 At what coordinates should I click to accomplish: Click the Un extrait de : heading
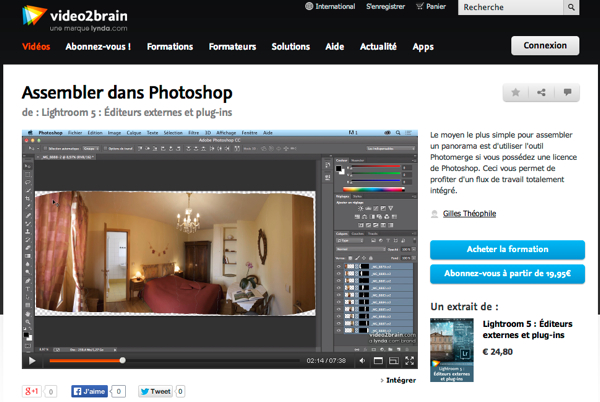click(465, 307)
